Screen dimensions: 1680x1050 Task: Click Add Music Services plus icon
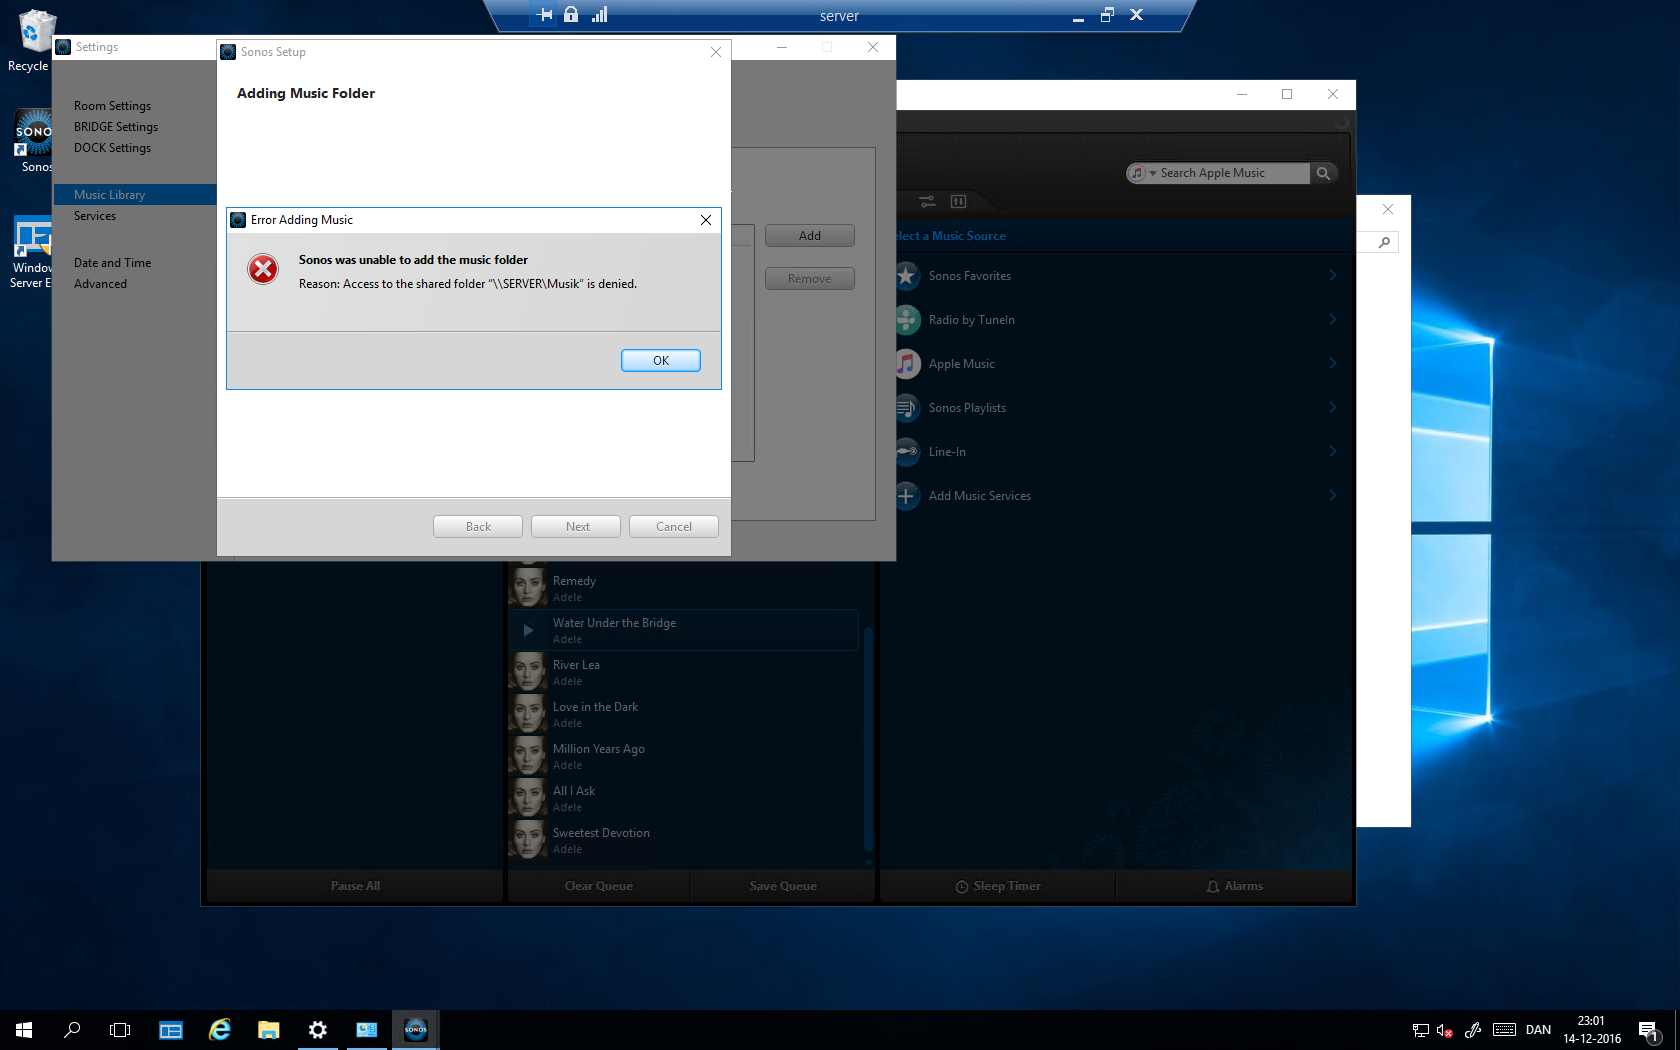[907, 496]
